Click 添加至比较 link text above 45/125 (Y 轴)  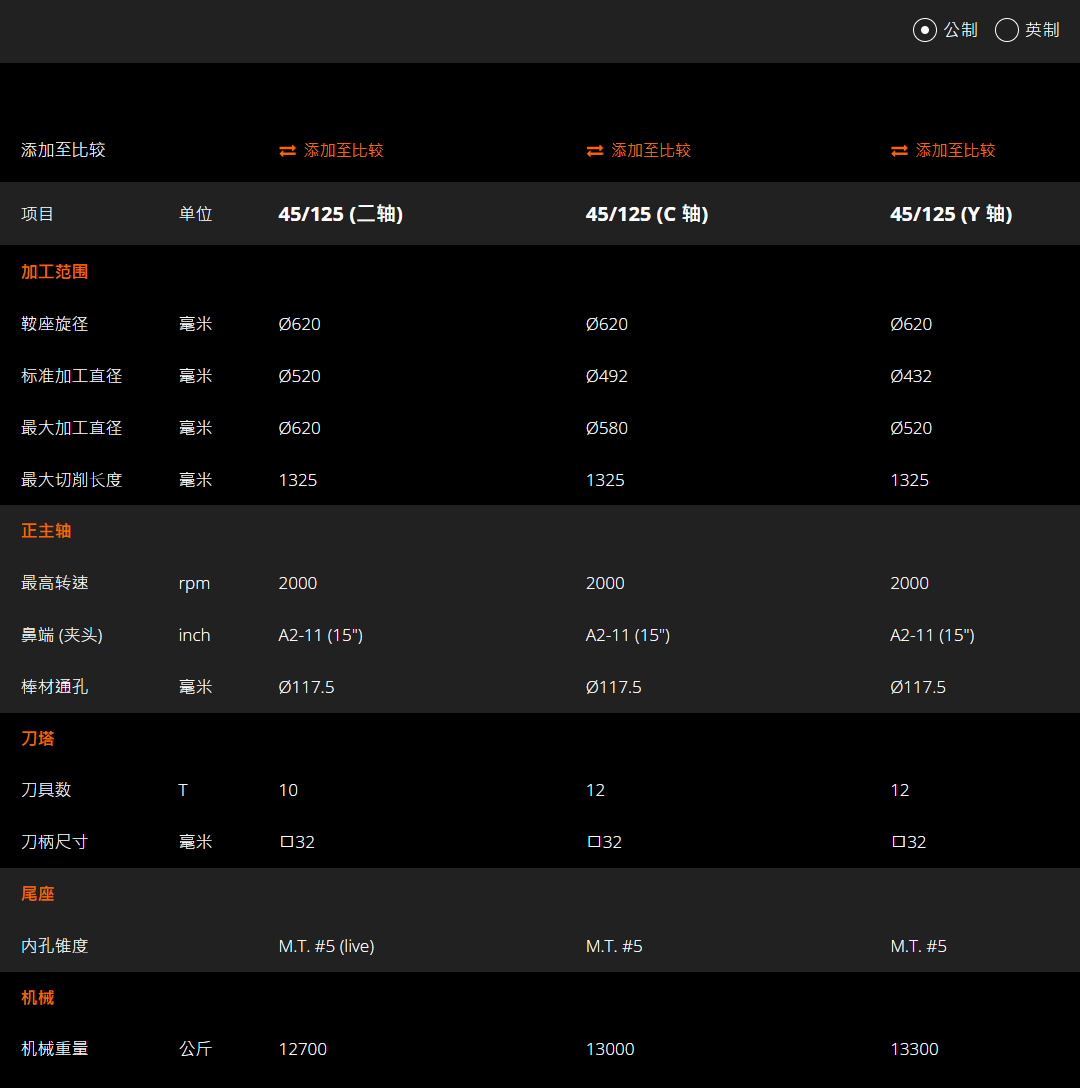(x=955, y=151)
